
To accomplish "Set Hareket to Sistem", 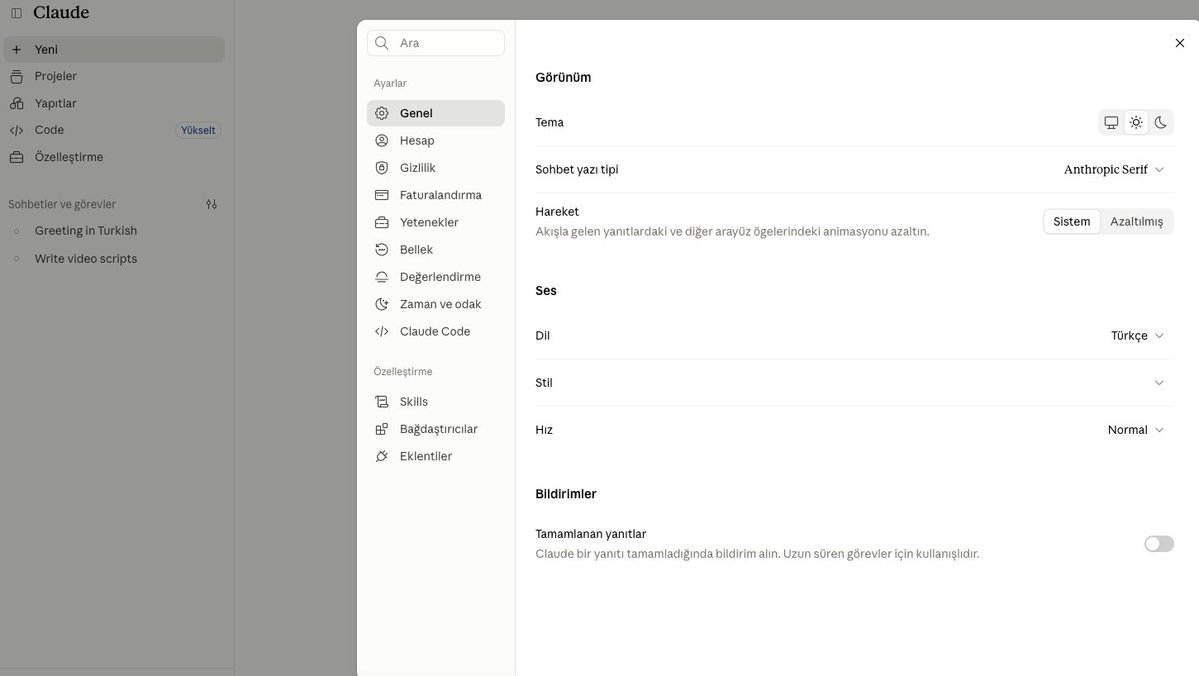I will tap(1071, 222).
